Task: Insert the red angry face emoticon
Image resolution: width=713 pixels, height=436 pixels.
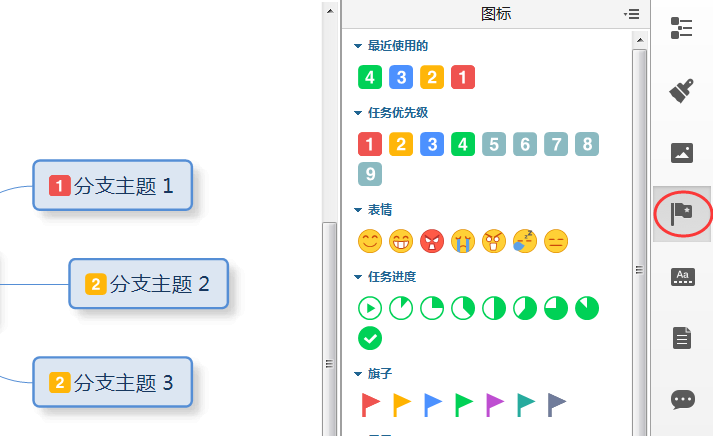Action: coord(432,241)
